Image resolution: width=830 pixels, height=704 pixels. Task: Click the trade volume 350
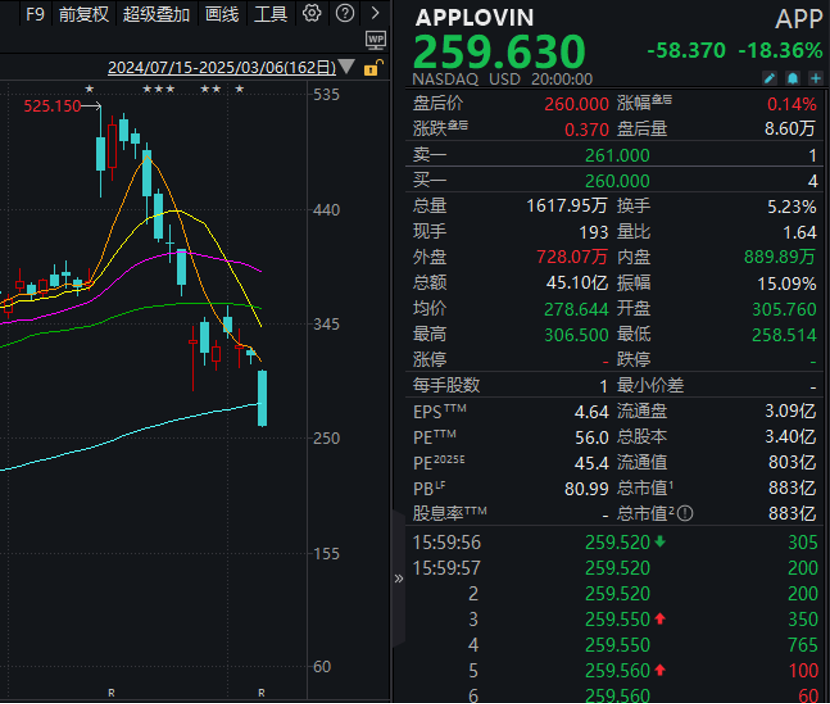point(802,619)
